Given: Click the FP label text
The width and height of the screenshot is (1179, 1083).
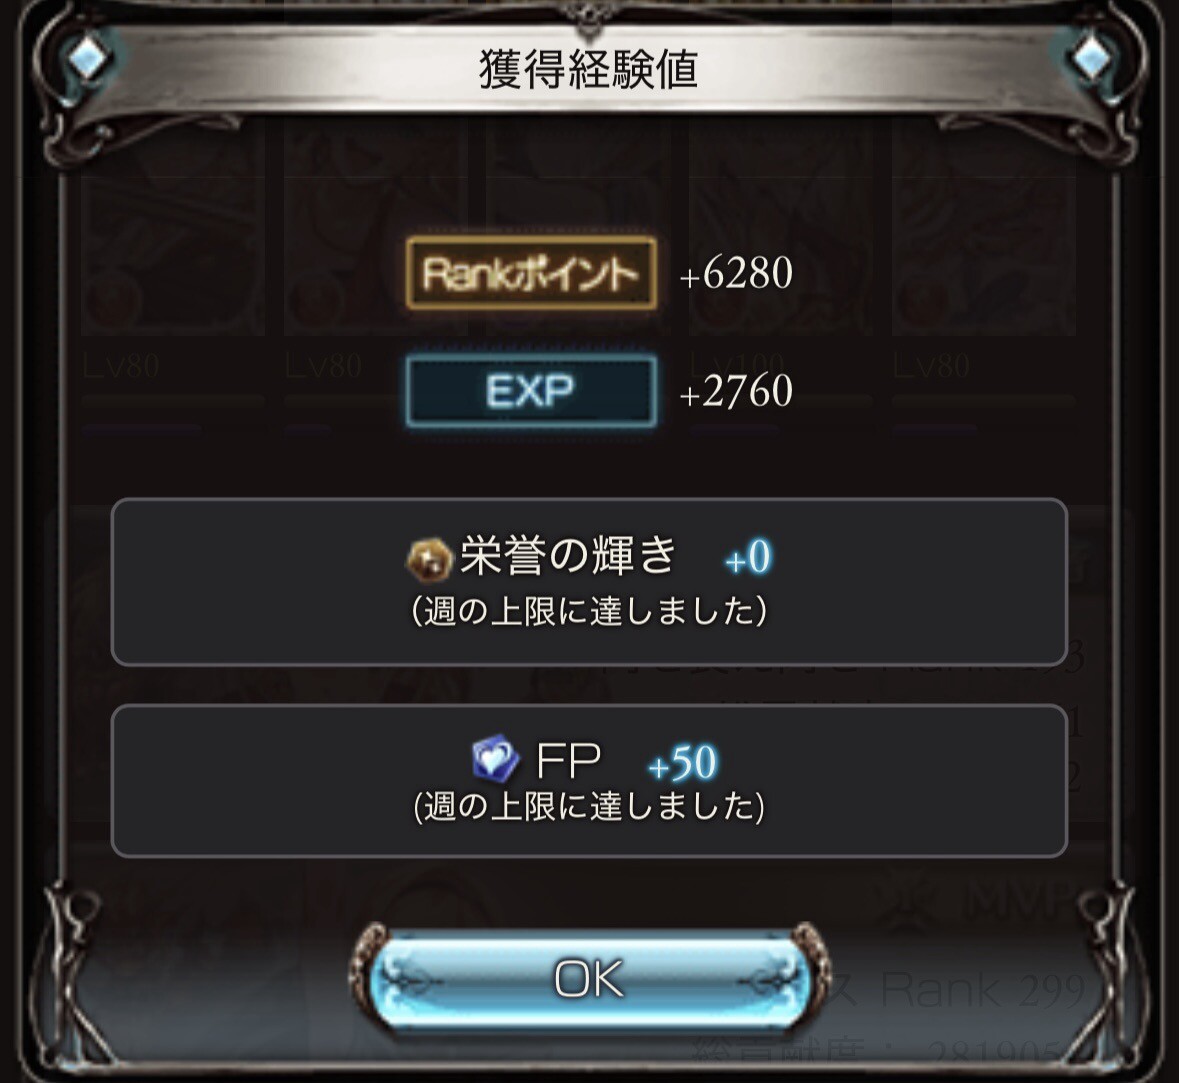Looking at the screenshot, I should 568,761.
